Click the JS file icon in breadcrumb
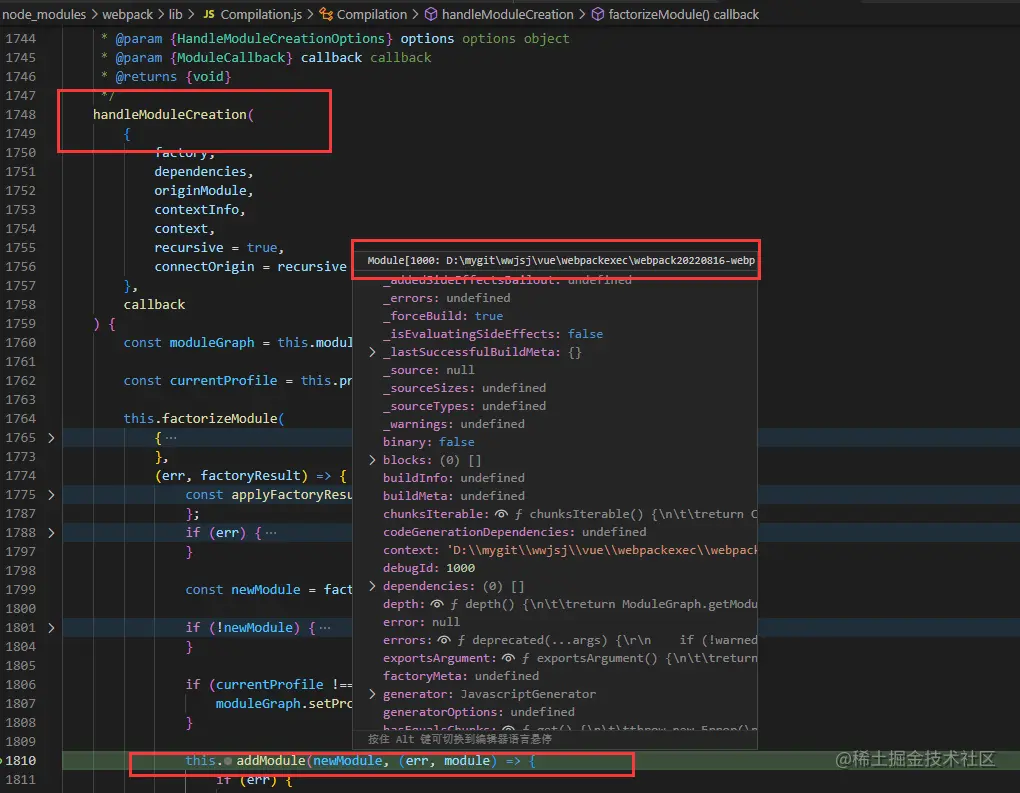The image size is (1020, 793). tap(209, 14)
